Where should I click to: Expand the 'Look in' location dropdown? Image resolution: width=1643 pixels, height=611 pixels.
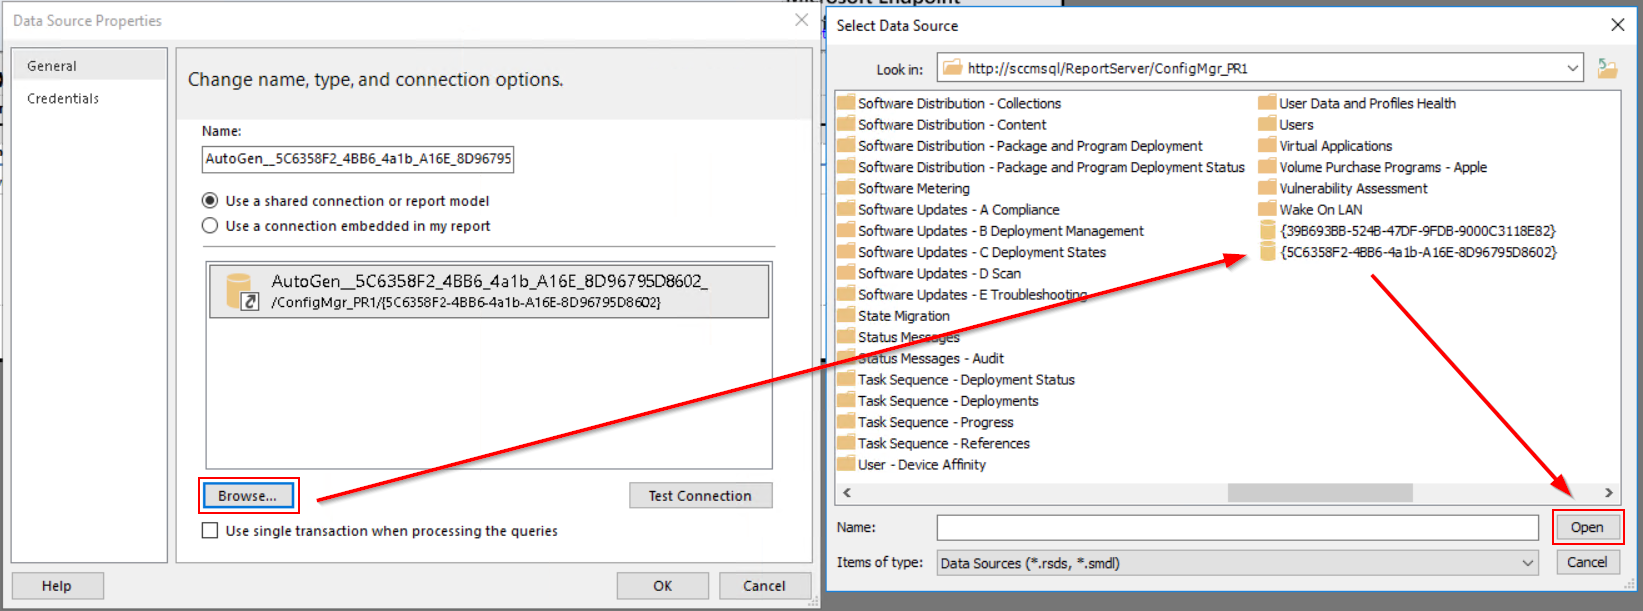[1572, 69]
